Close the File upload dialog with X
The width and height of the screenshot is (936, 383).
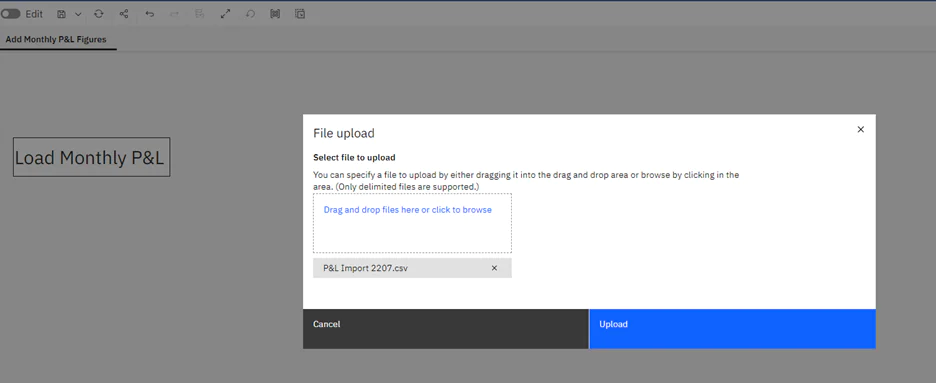(x=860, y=129)
